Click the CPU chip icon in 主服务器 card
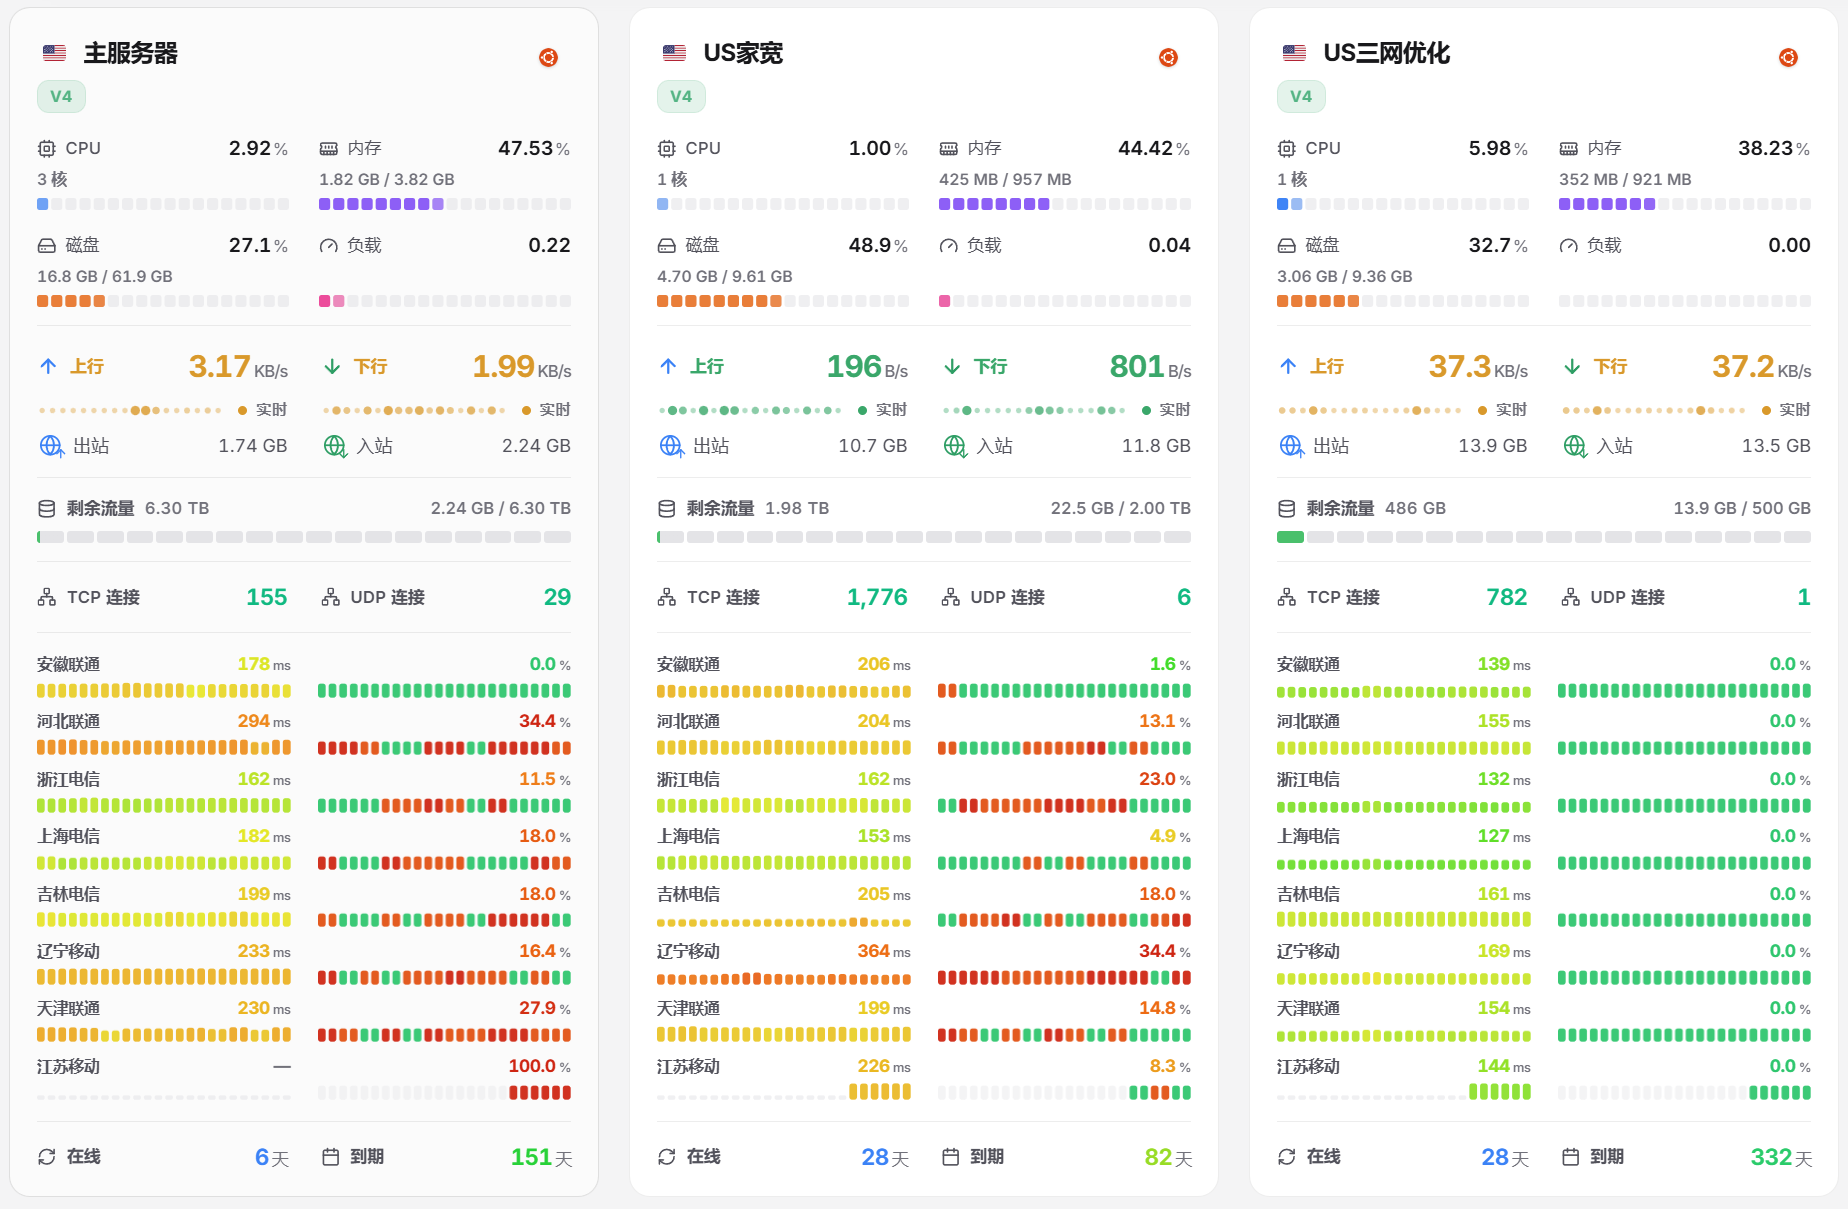This screenshot has width=1848, height=1209. [x=46, y=148]
